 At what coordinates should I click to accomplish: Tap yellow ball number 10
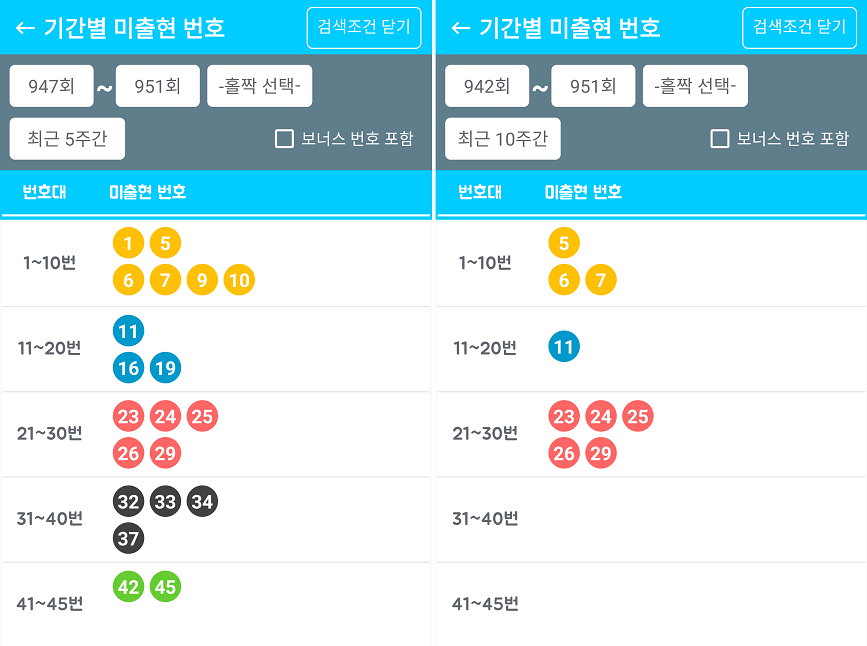pos(239,281)
